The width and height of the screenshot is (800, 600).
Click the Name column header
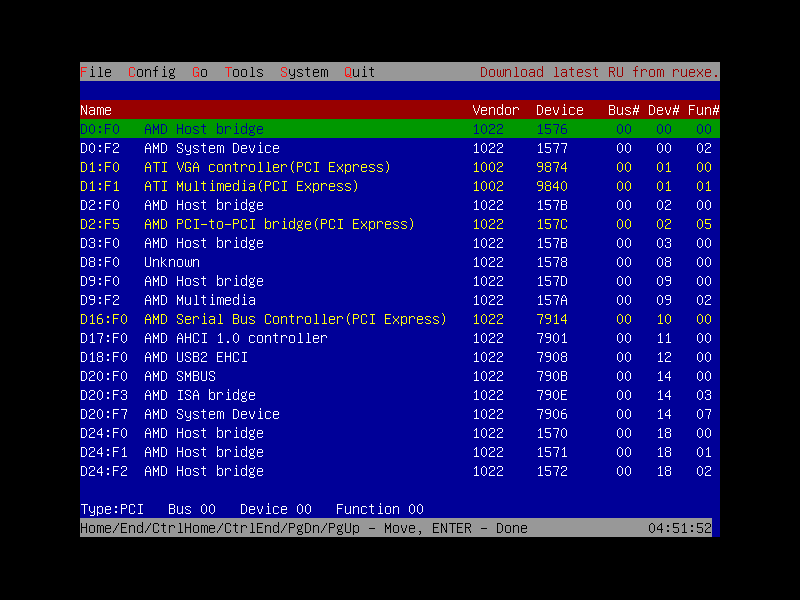(x=96, y=110)
